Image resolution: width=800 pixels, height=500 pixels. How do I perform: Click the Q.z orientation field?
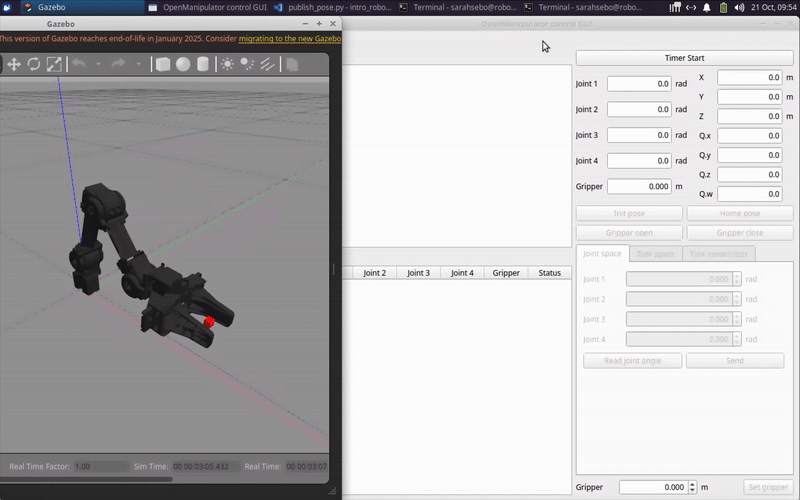749,174
